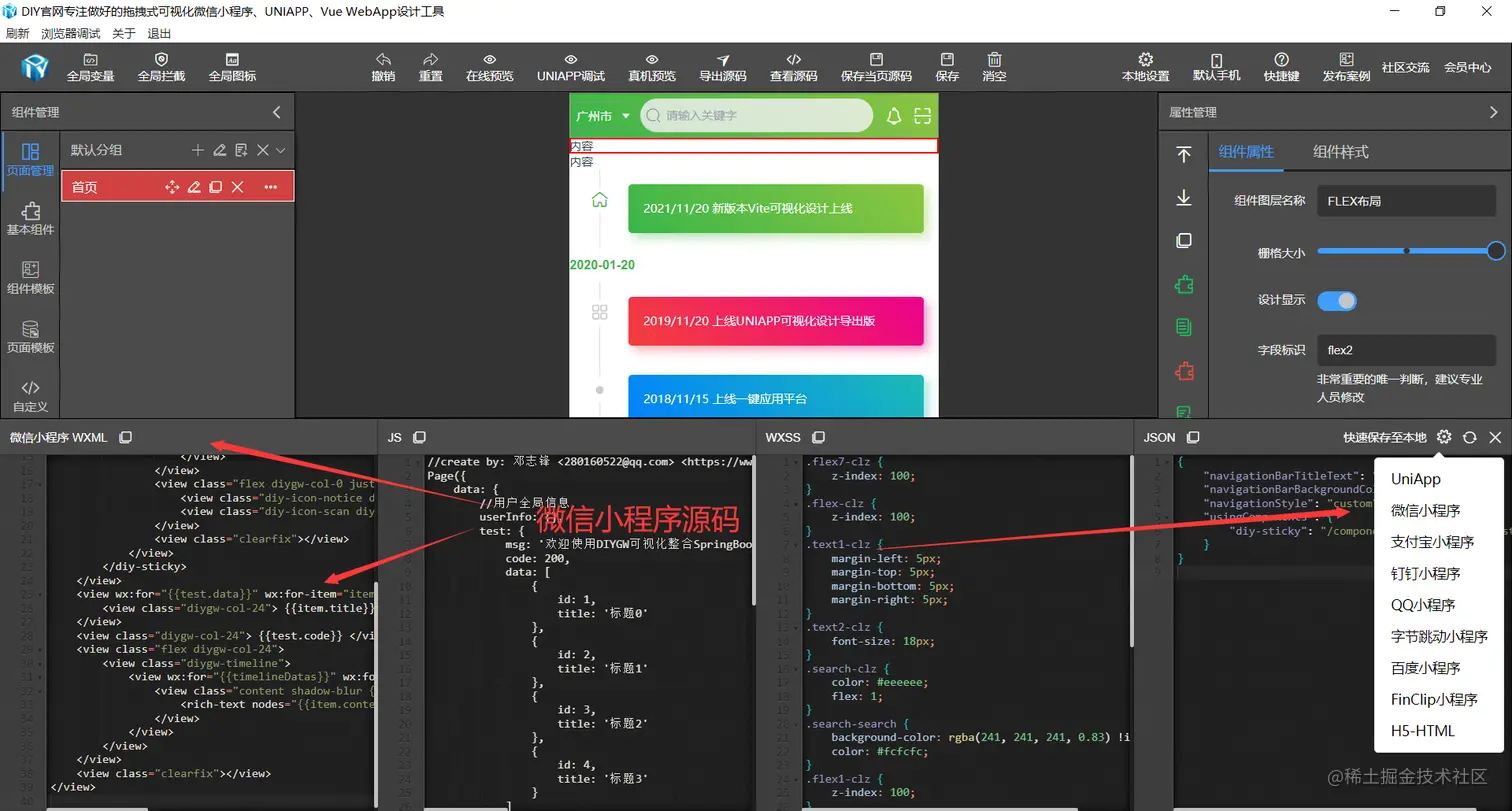This screenshot has height=811, width=1512.
Task: Collapse the 组件管理 left panel
Action: tap(276, 112)
